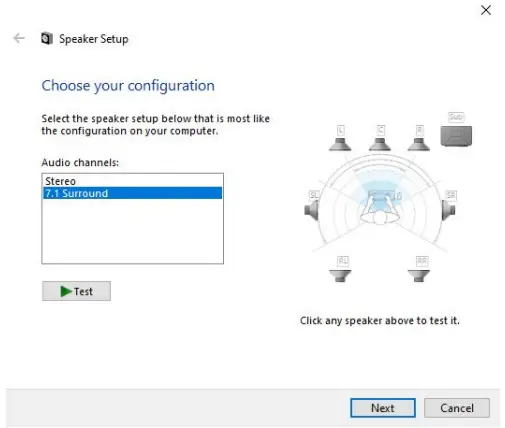Proceed with the Next button
Viewport: 505px width, 428px height.
pyautogui.click(x=383, y=408)
